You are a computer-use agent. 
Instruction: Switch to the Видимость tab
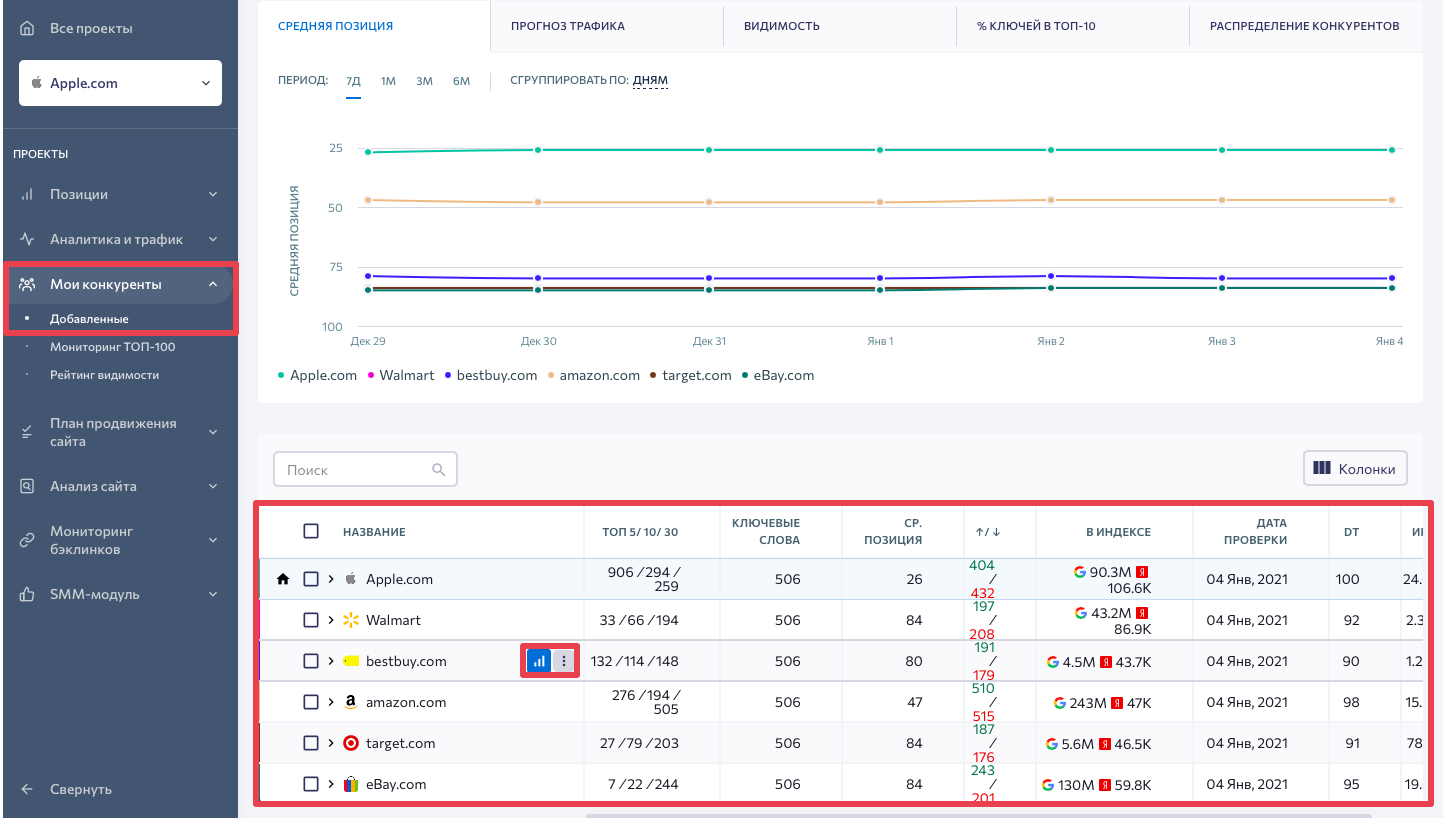coord(781,26)
